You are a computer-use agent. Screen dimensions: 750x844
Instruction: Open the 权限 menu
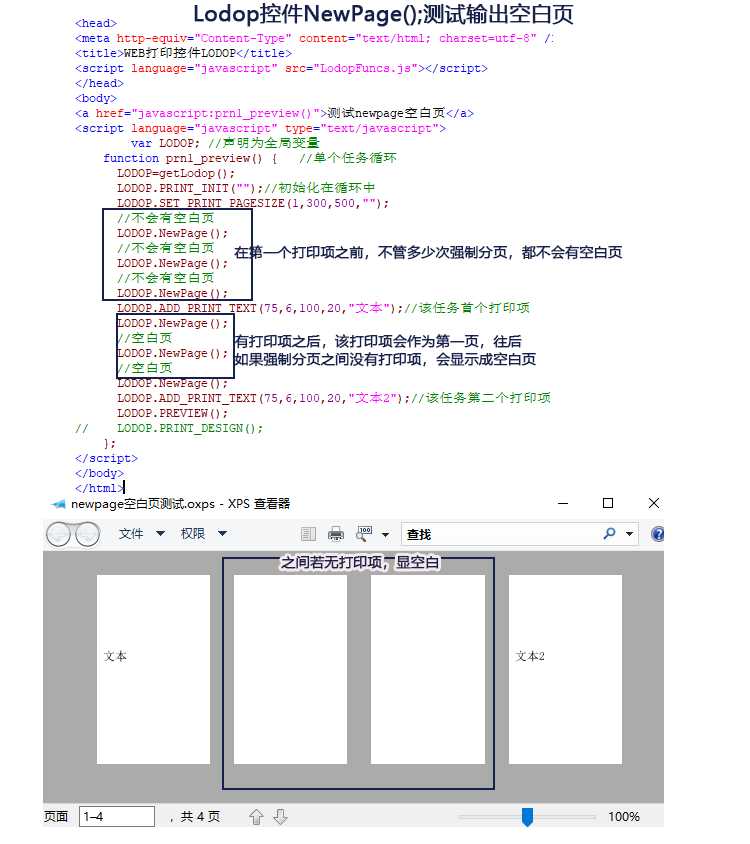pyautogui.click(x=204, y=534)
